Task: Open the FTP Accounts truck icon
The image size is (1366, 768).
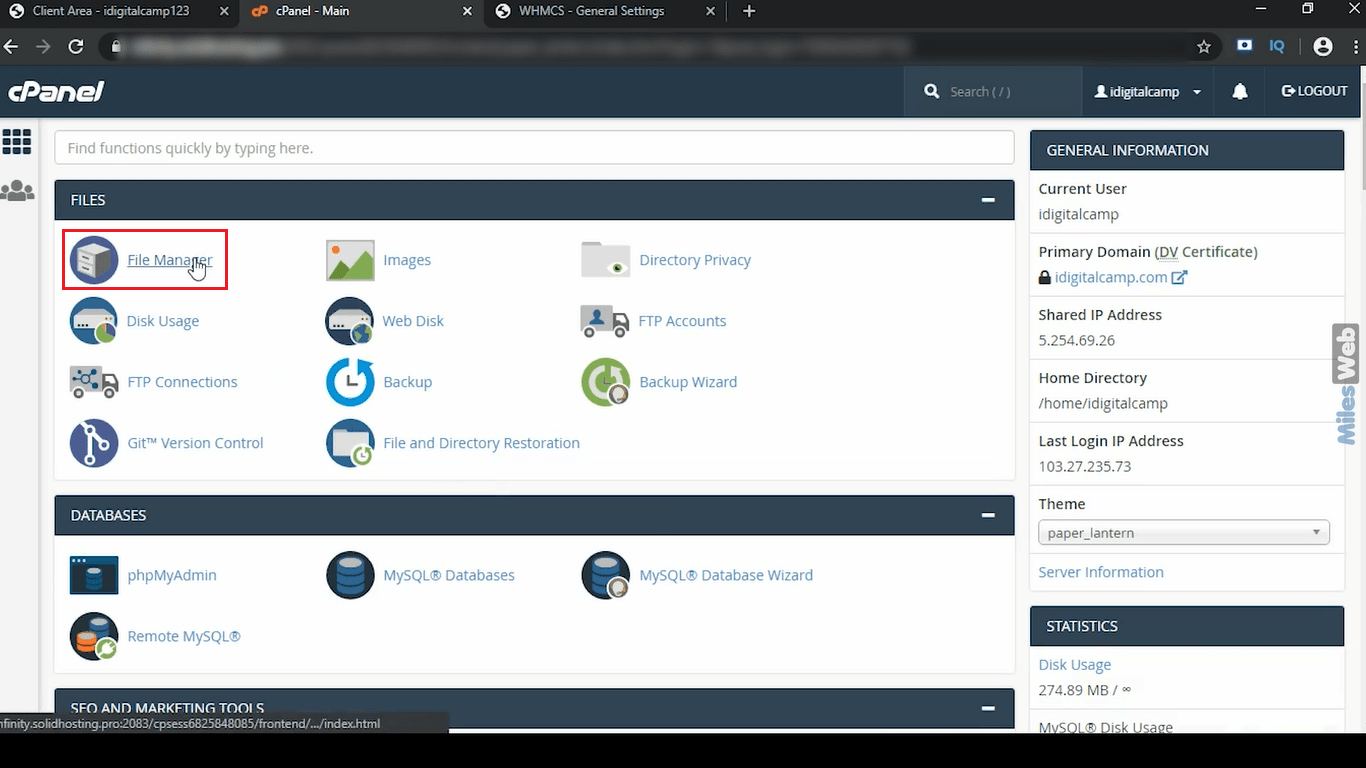Action: pos(605,321)
